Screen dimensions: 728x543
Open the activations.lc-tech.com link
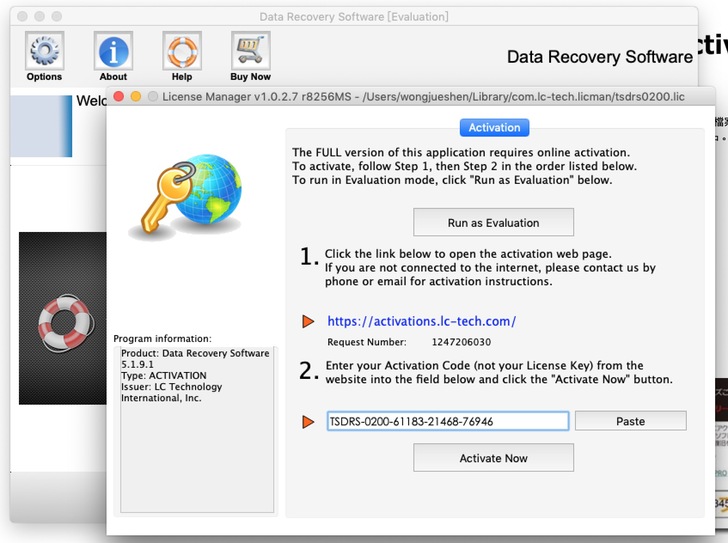click(422, 321)
